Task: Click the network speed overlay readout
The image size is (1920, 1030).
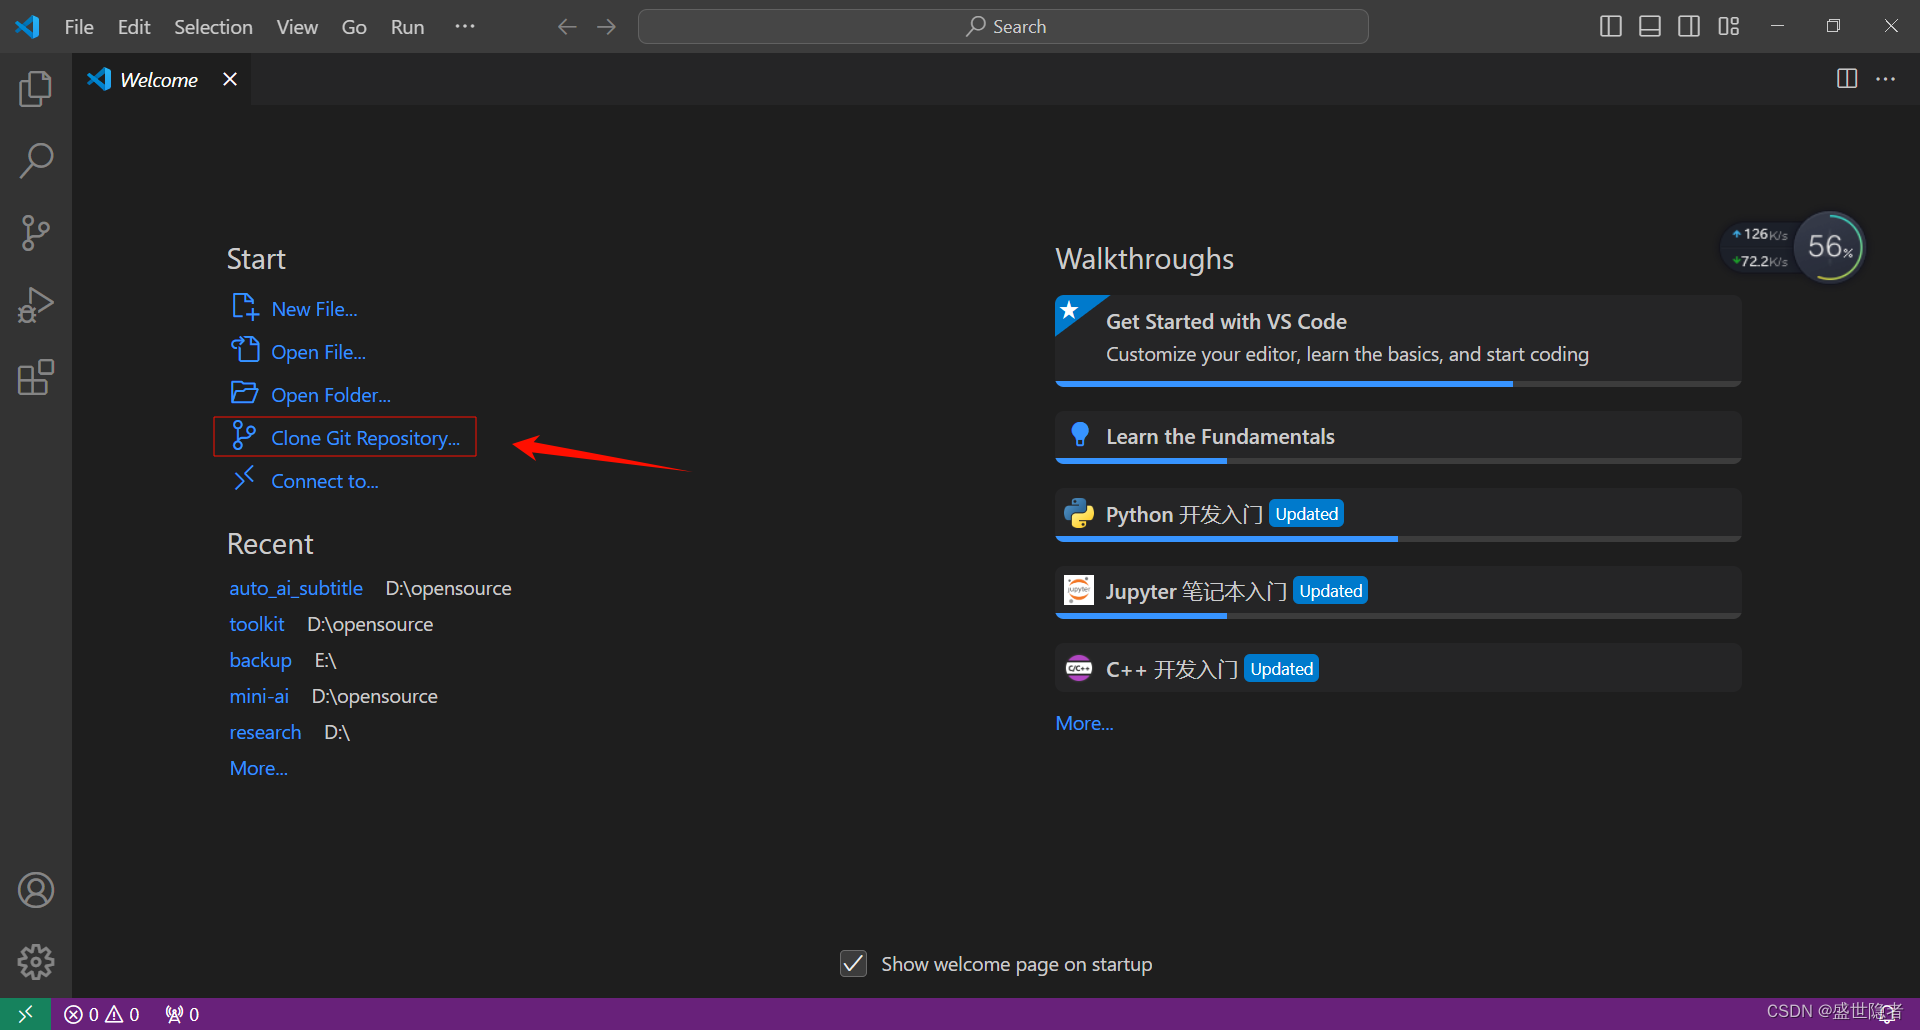Action: (x=1760, y=247)
